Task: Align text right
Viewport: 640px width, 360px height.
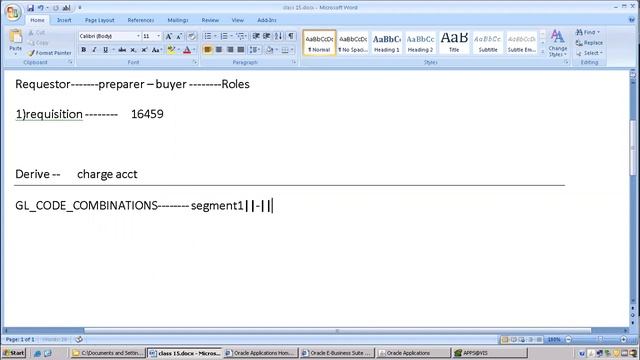Action: 230,50
